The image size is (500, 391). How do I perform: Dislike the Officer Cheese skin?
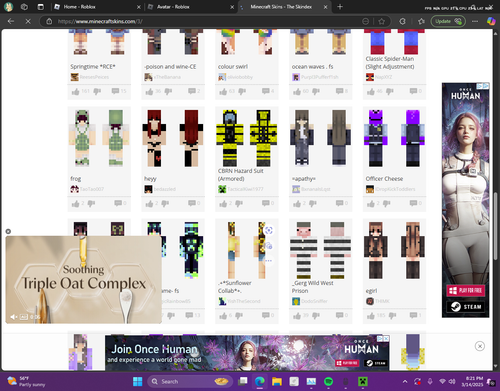click(x=386, y=204)
